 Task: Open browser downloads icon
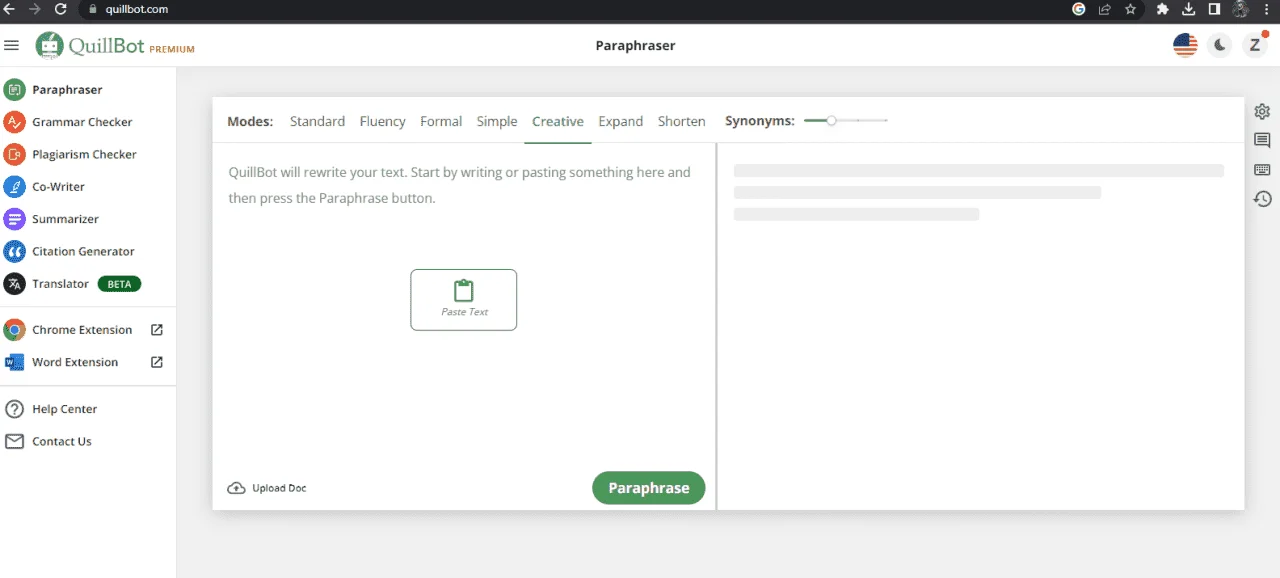(x=1189, y=9)
